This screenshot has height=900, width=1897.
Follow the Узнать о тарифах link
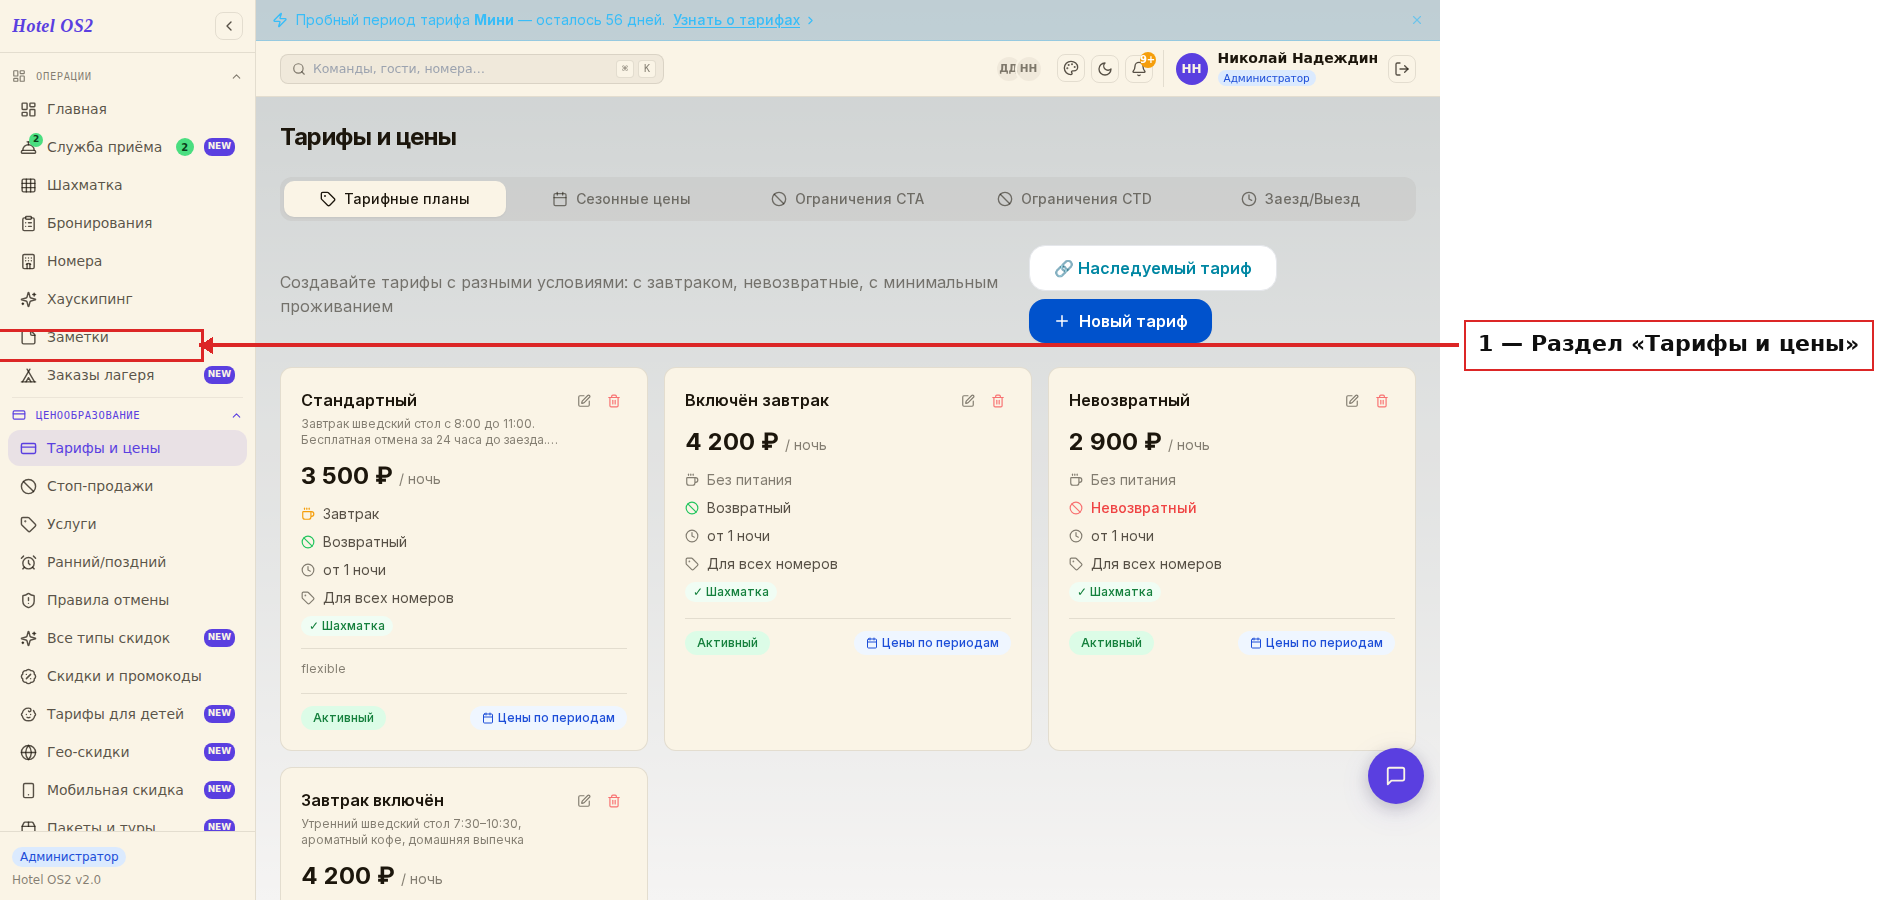(737, 20)
